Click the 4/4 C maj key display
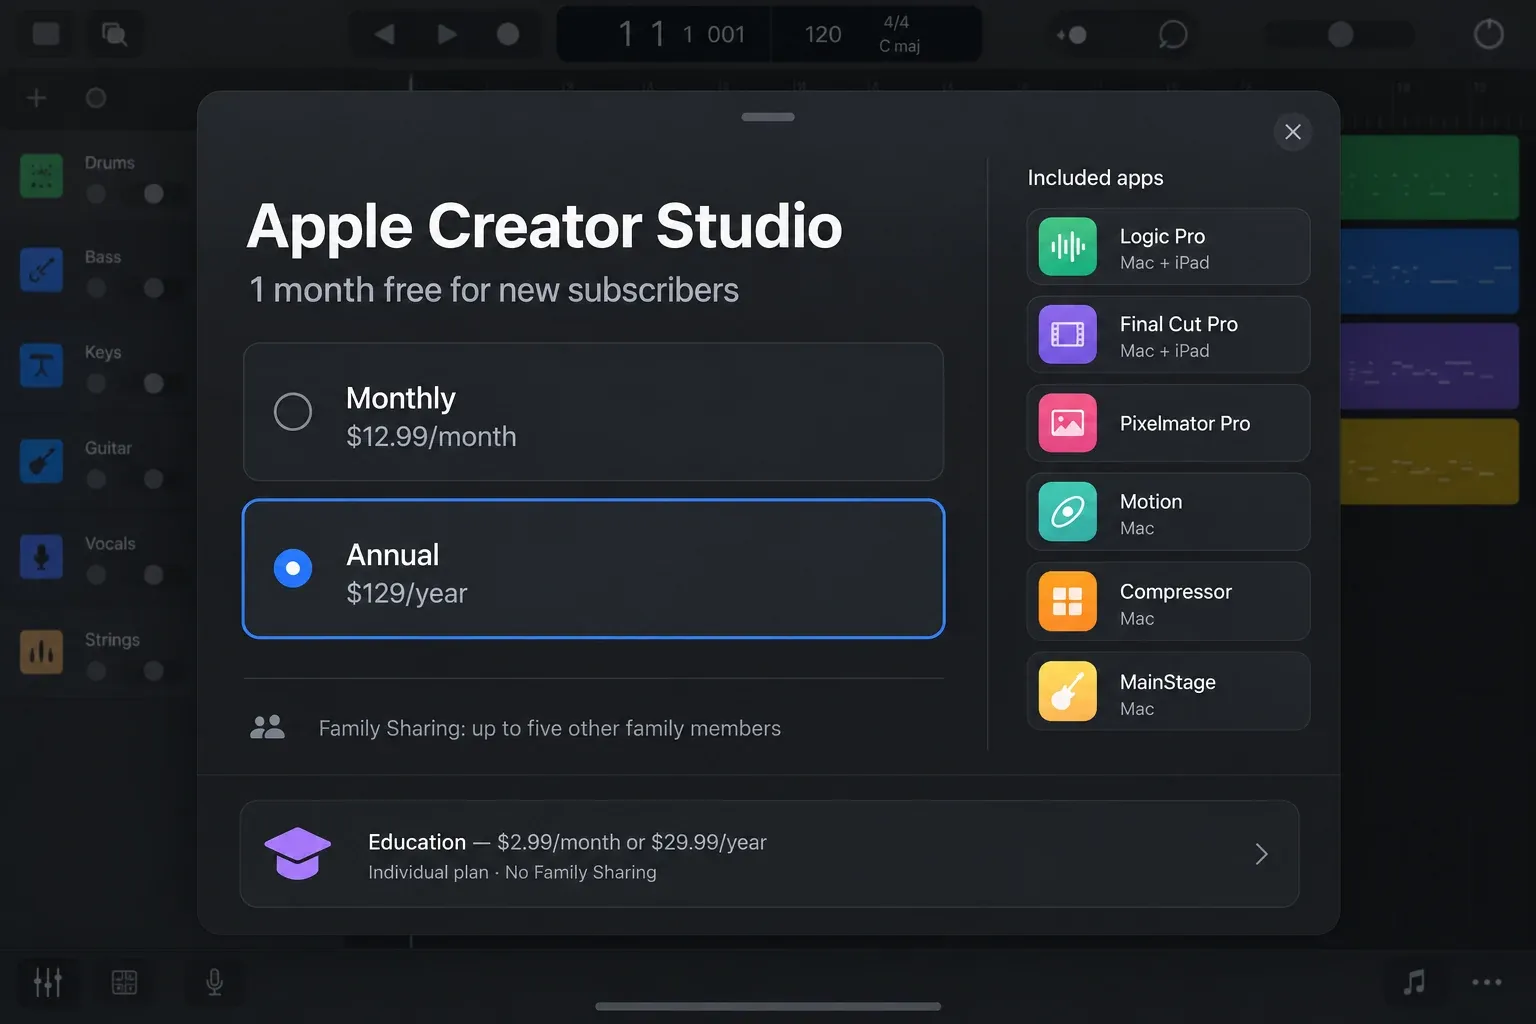Viewport: 1536px width, 1024px height. point(898,34)
